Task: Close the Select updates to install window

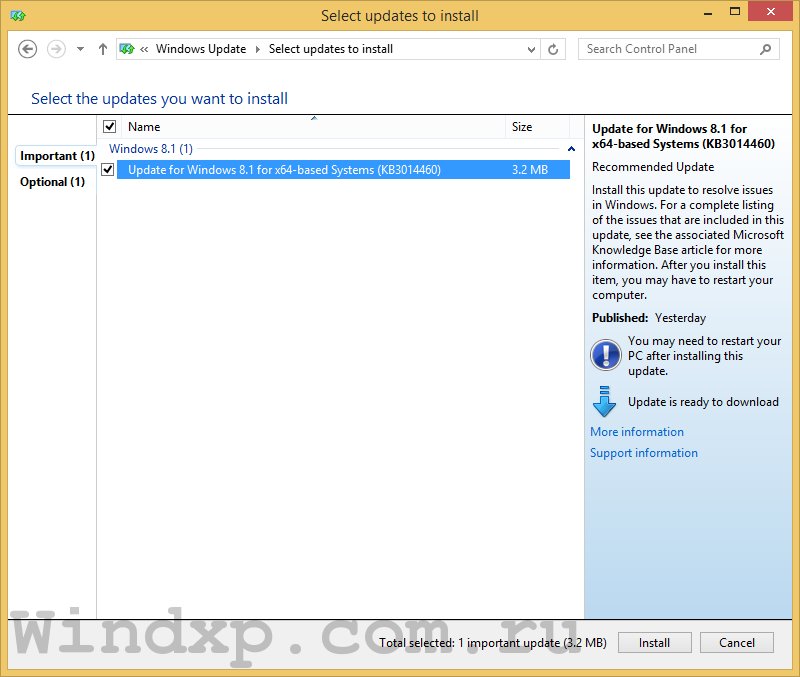Action: pos(770,12)
